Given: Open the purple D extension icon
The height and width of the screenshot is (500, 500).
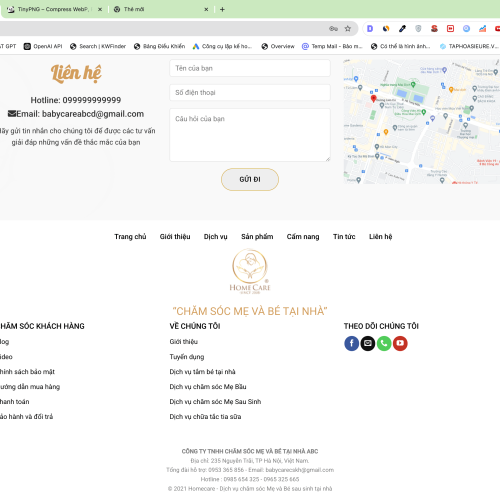Looking at the screenshot, I should coord(370,29).
